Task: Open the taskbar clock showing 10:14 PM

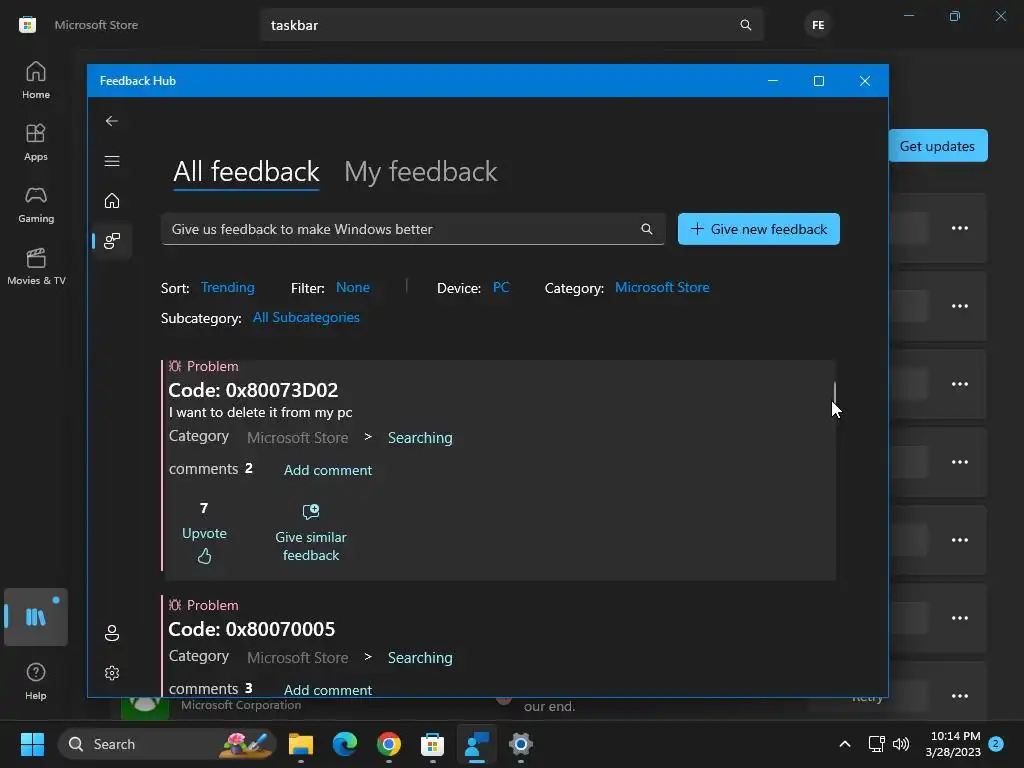Action: 953,744
